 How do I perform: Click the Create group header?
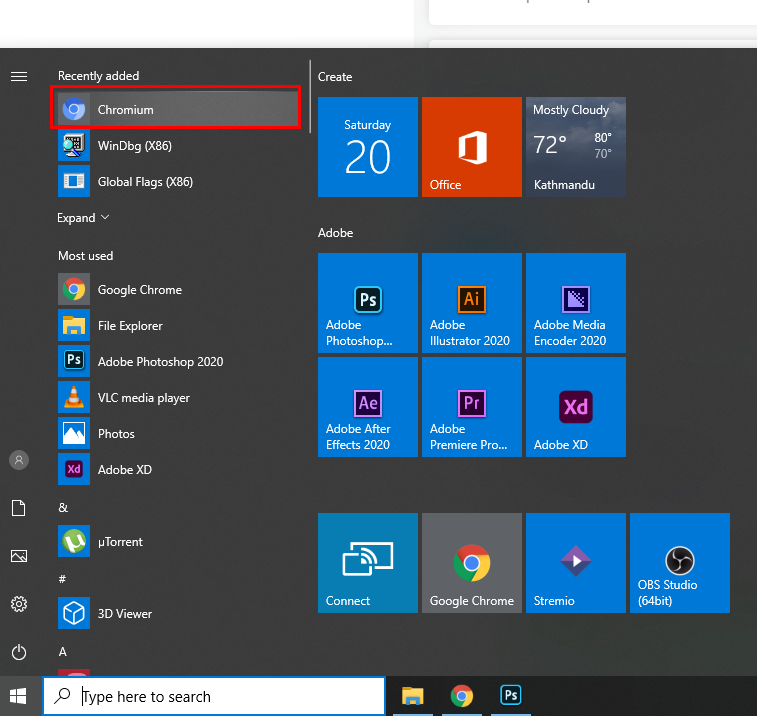(335, 77)
